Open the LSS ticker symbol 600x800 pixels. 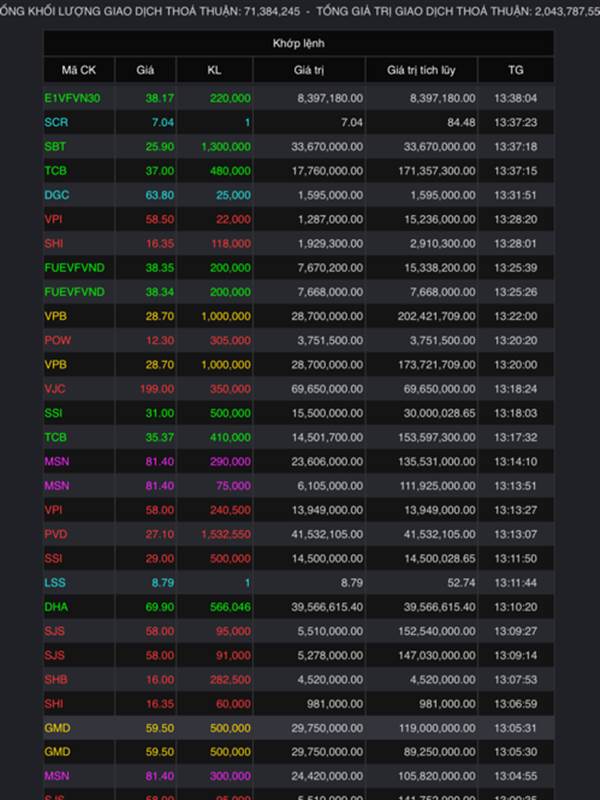pos(55,583)
